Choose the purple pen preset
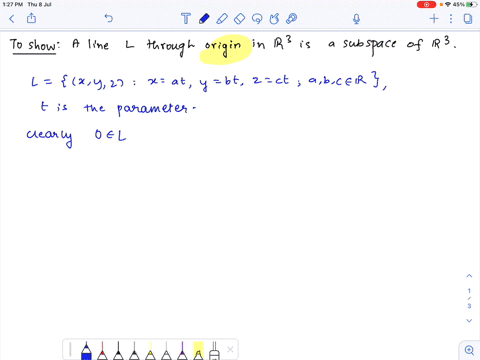The width and height of the screenshot is (480, 360). 182,351
